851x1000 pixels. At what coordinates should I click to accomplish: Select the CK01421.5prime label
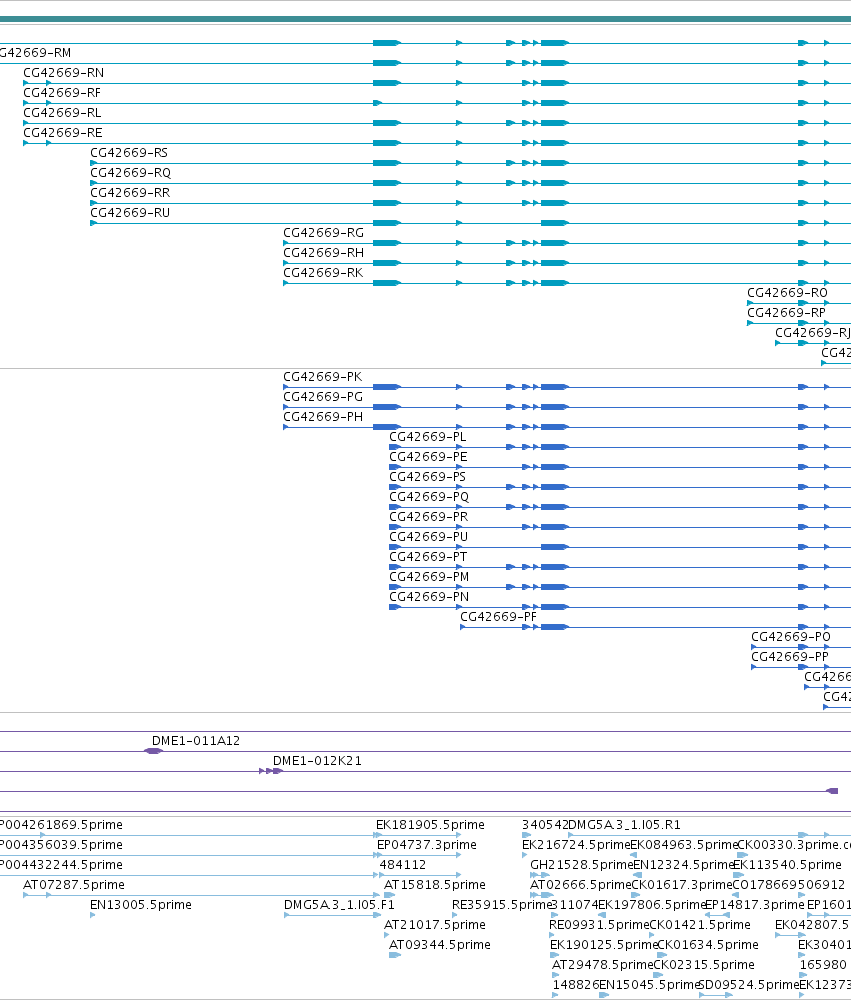coord(699,925)
